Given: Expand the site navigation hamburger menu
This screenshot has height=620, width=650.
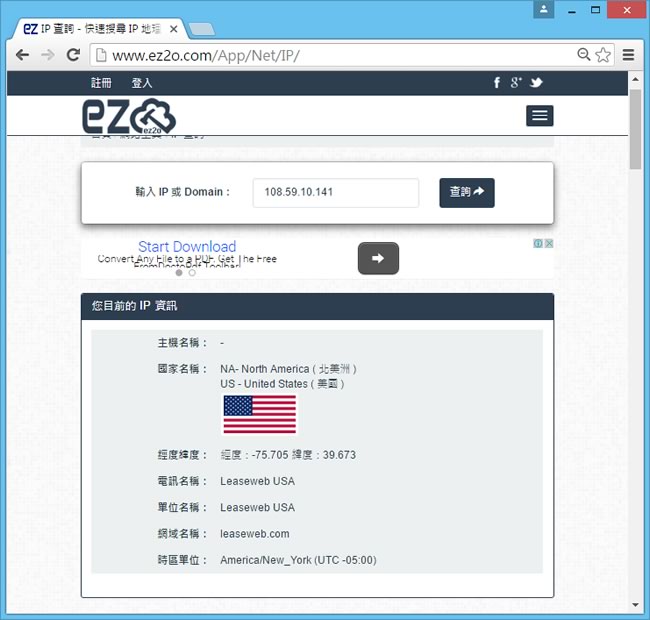Looking at the screenshot, I should (539, 116).
